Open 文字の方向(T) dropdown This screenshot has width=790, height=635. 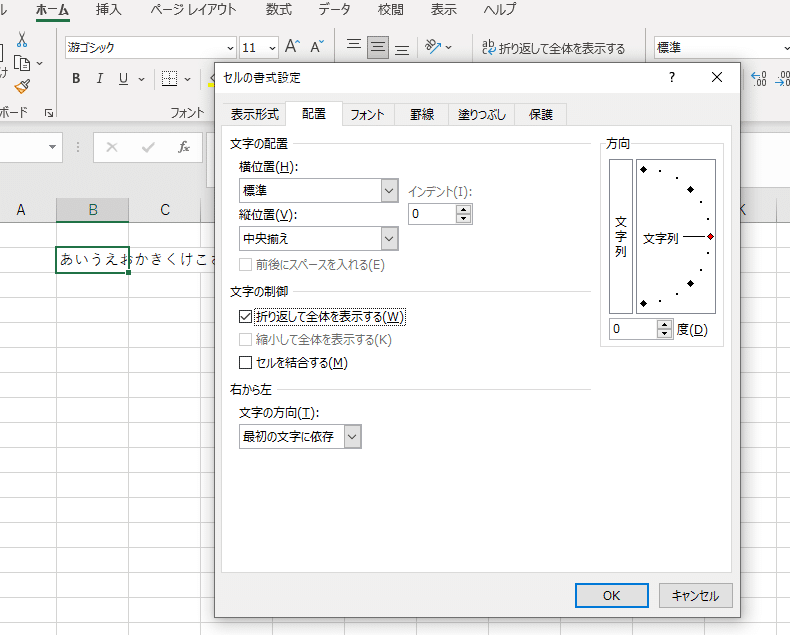point(352,436)
